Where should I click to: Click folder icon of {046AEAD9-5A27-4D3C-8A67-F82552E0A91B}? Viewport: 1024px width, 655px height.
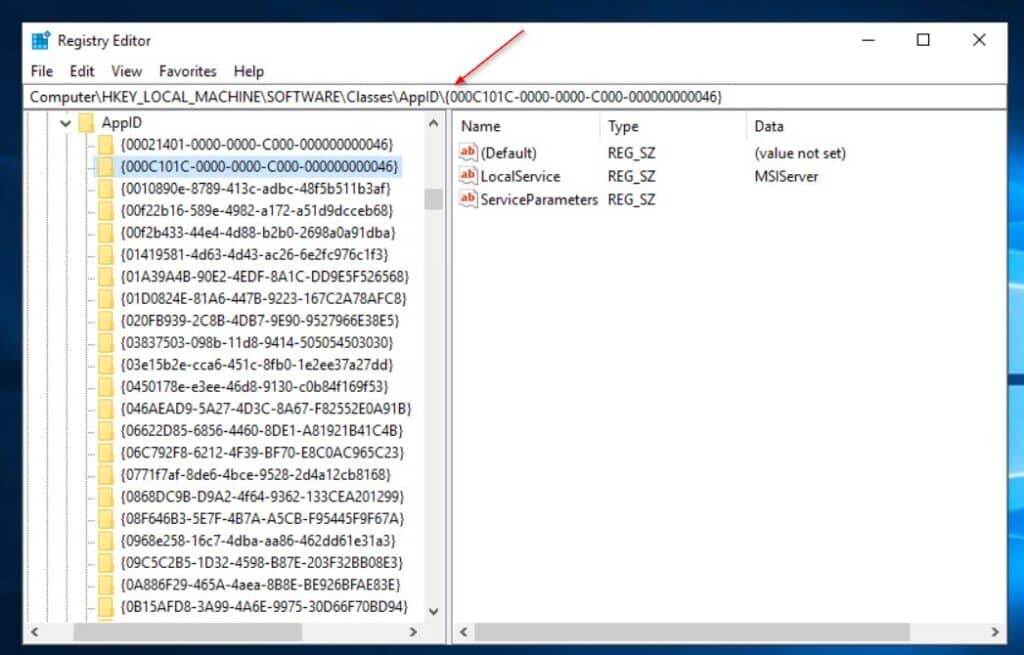pyautogui.click(x=105, y=409)
